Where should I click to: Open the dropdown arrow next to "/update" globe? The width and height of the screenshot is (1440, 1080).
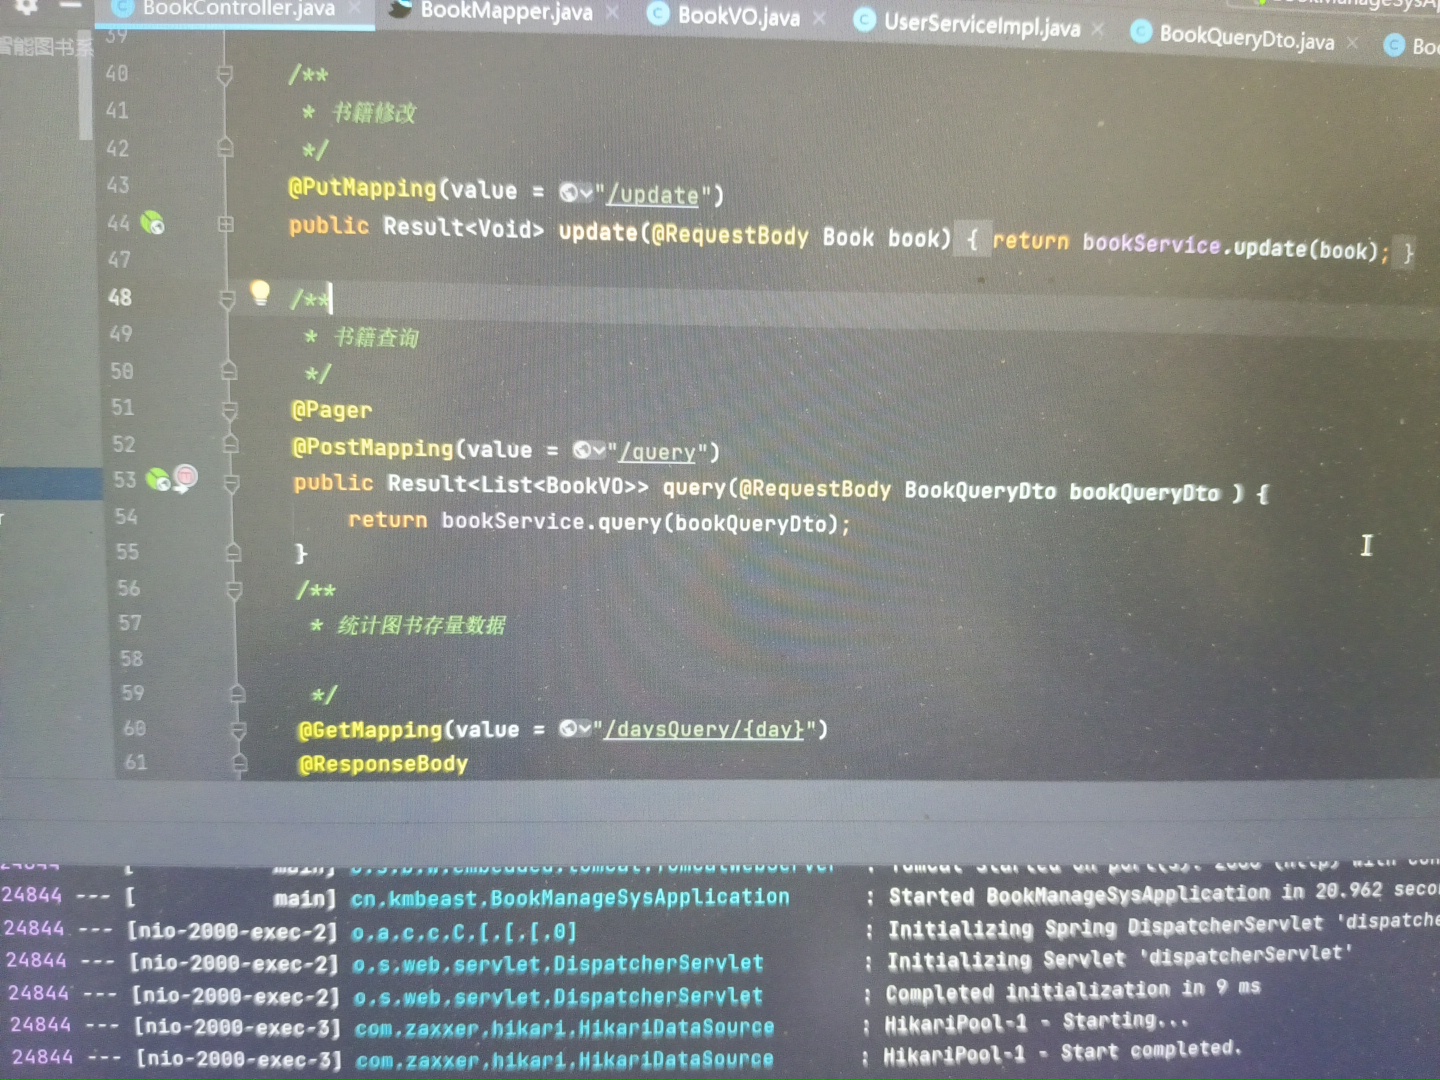587,193
